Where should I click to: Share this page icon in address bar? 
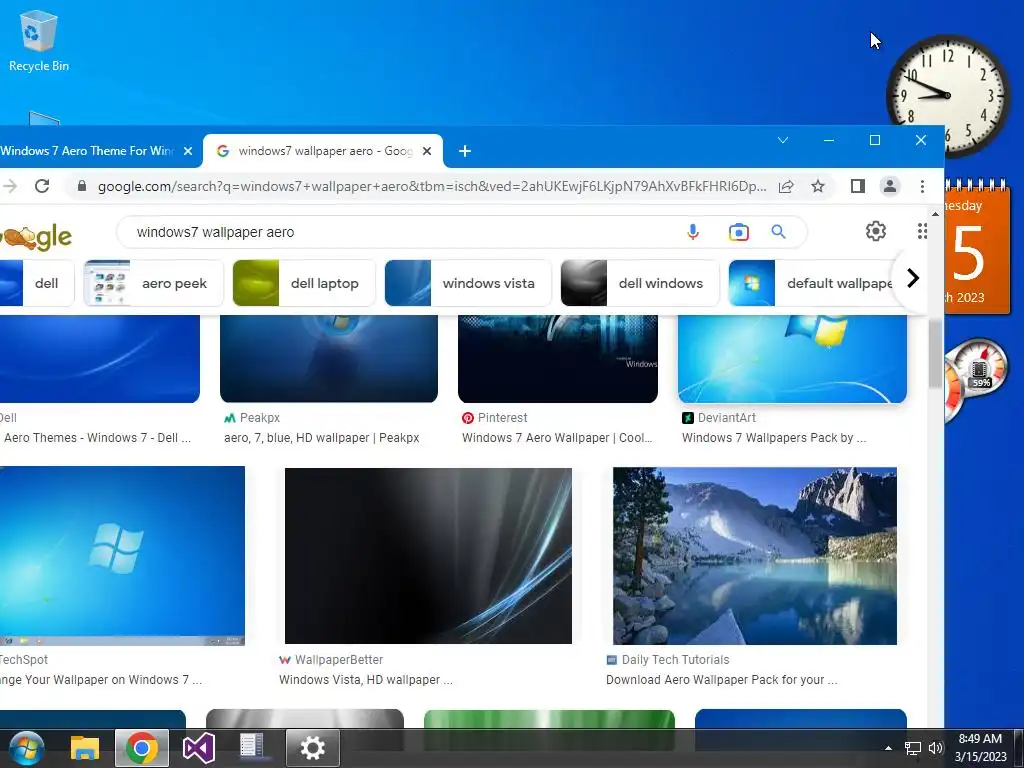point(786,187)
